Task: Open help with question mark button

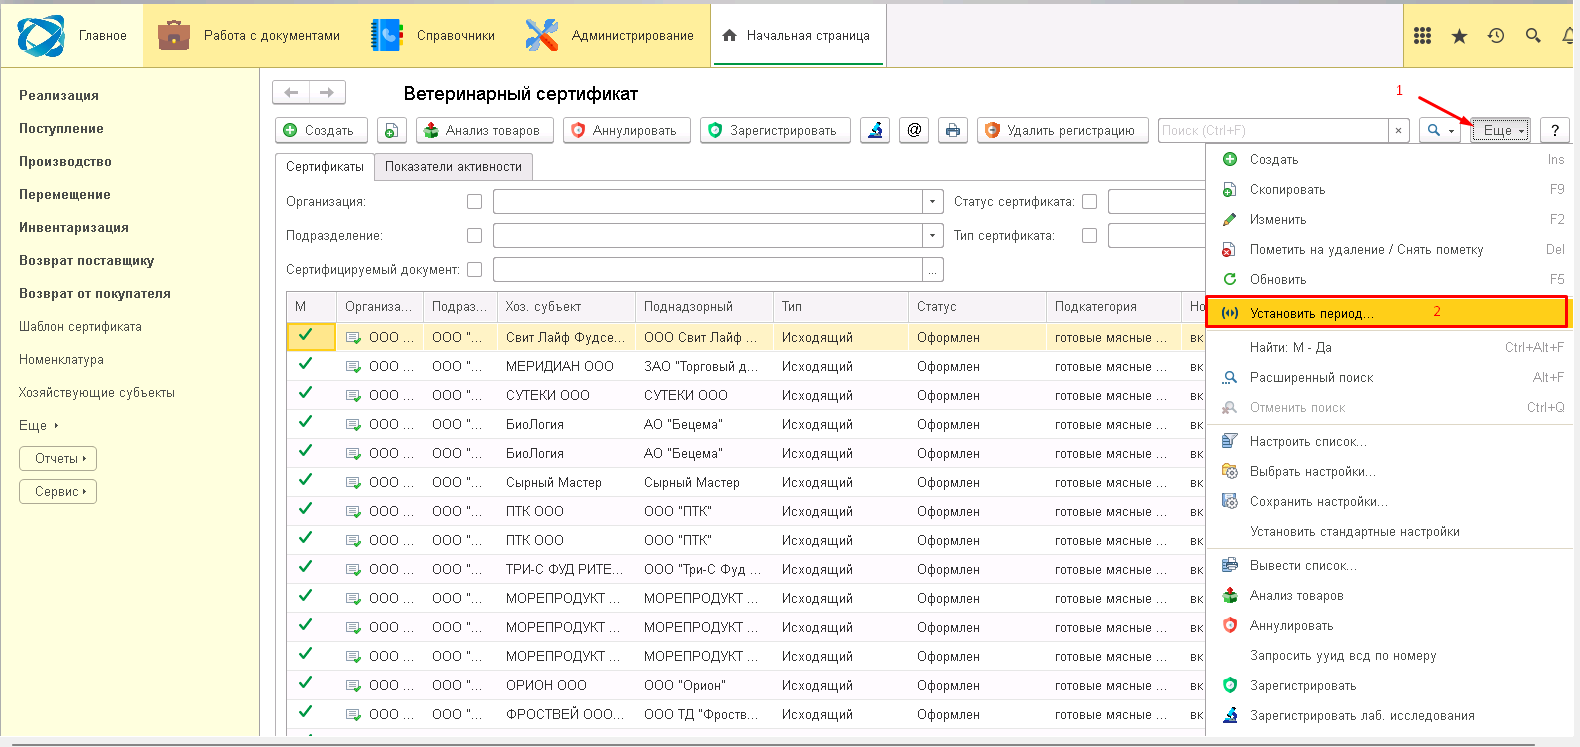Action: pos(1554,130)
